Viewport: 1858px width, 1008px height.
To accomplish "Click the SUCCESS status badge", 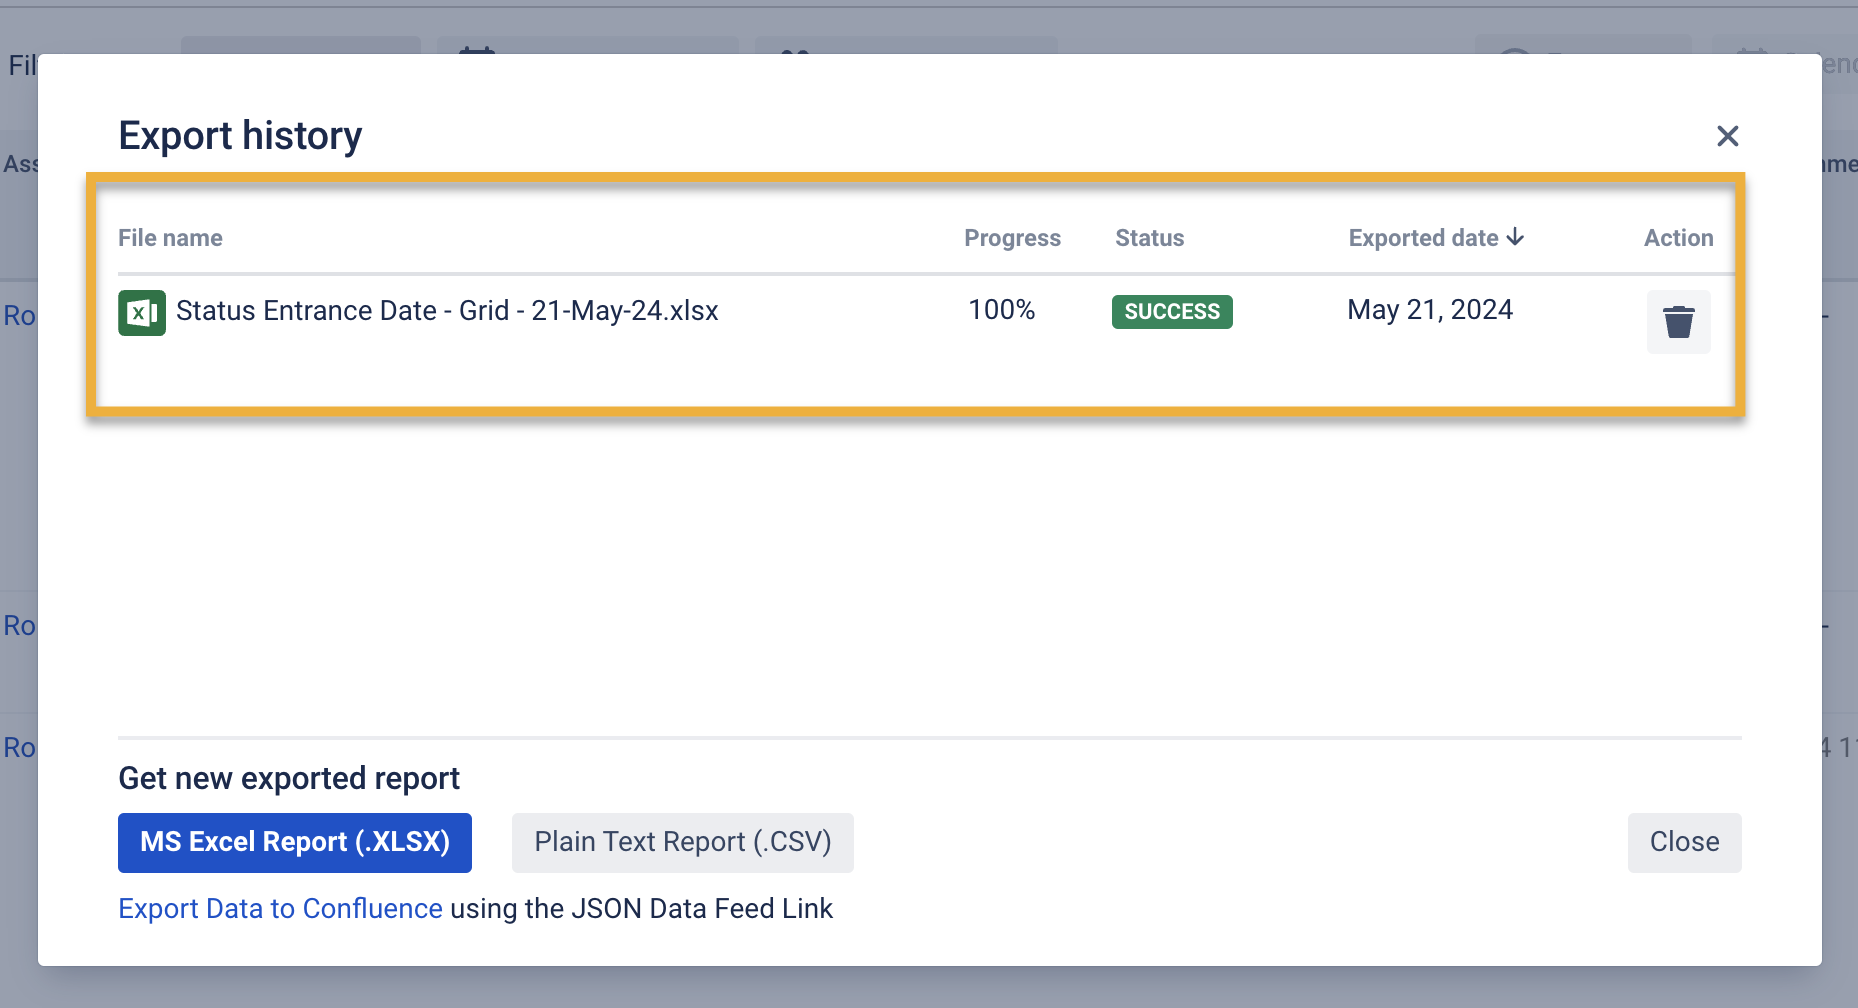I will [1172, 311].
